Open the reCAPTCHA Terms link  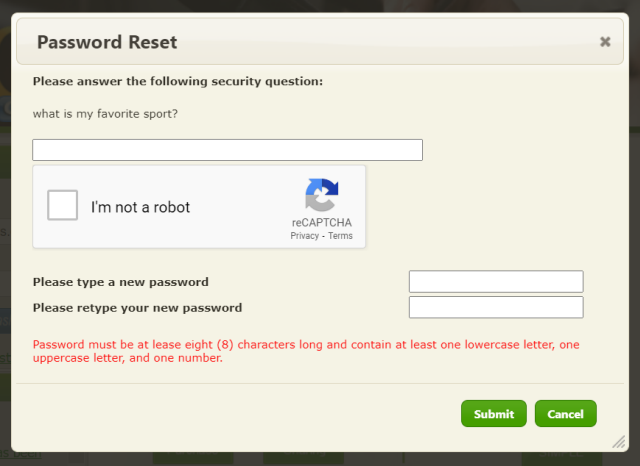coord(340,236)
